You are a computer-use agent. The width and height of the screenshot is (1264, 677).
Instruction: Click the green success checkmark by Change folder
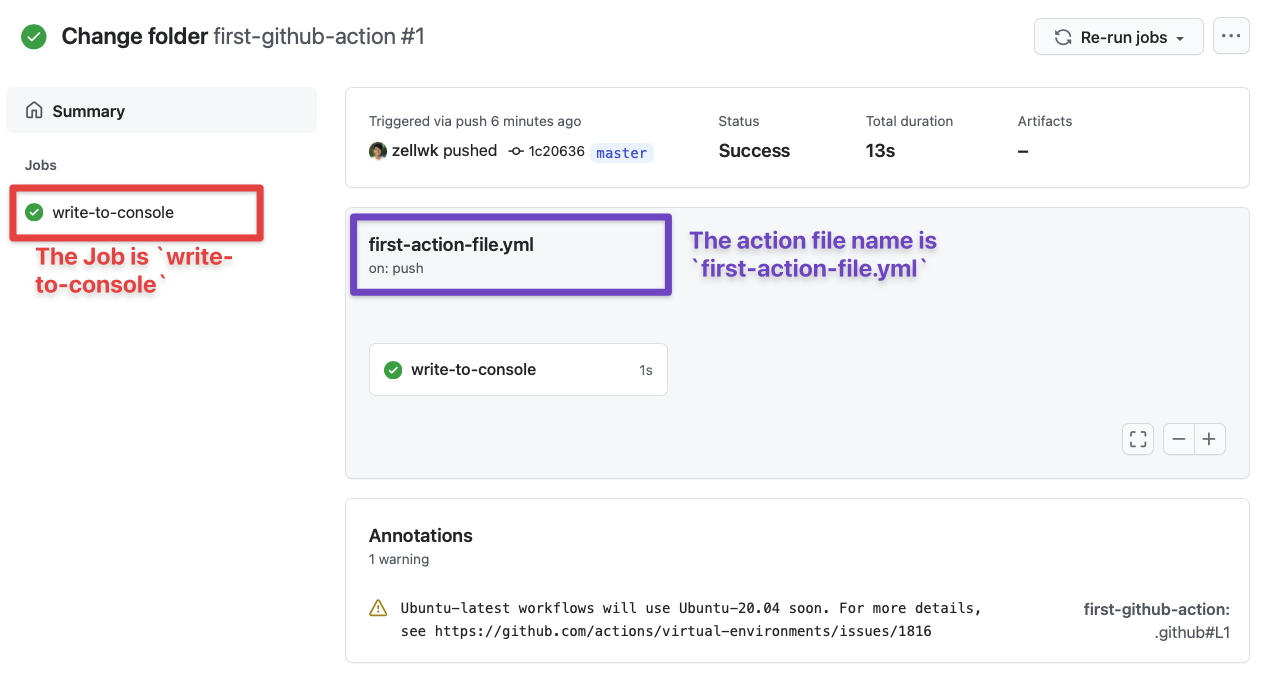(x=33, y=36)
